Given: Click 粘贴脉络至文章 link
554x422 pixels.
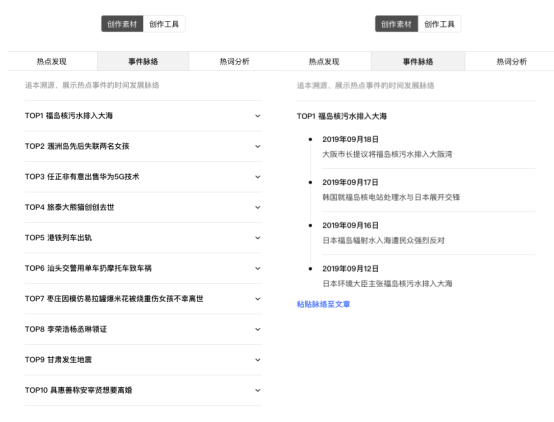Looking at the screenshot, I should point(323,304).
